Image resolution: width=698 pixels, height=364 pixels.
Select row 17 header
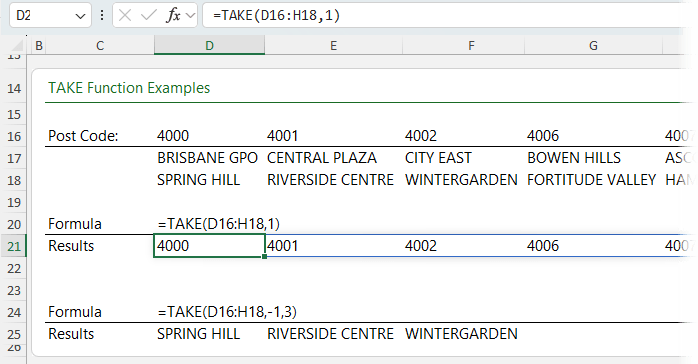[14, 158]
